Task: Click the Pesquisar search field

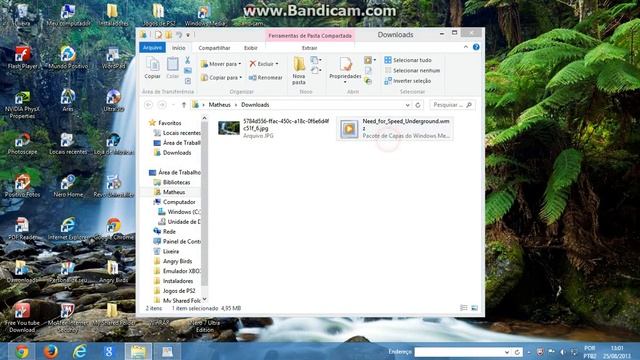Action: [x=453, y=105]
